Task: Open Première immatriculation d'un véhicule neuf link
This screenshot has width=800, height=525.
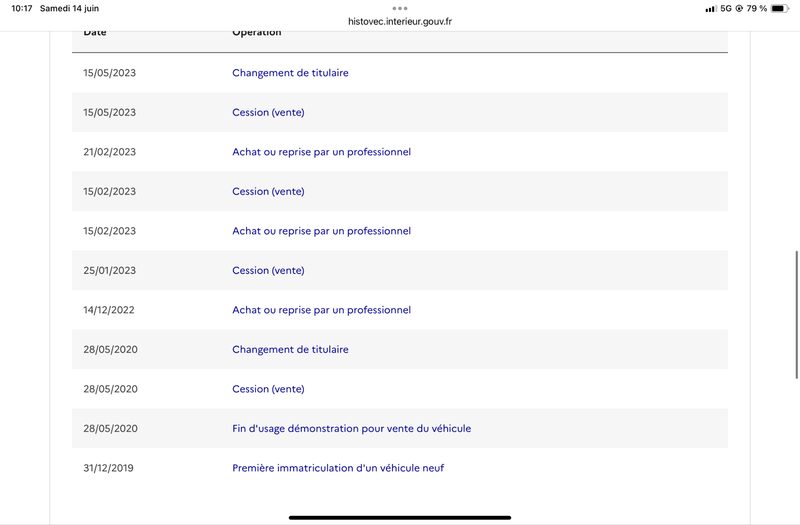Action: click(338, 468)
